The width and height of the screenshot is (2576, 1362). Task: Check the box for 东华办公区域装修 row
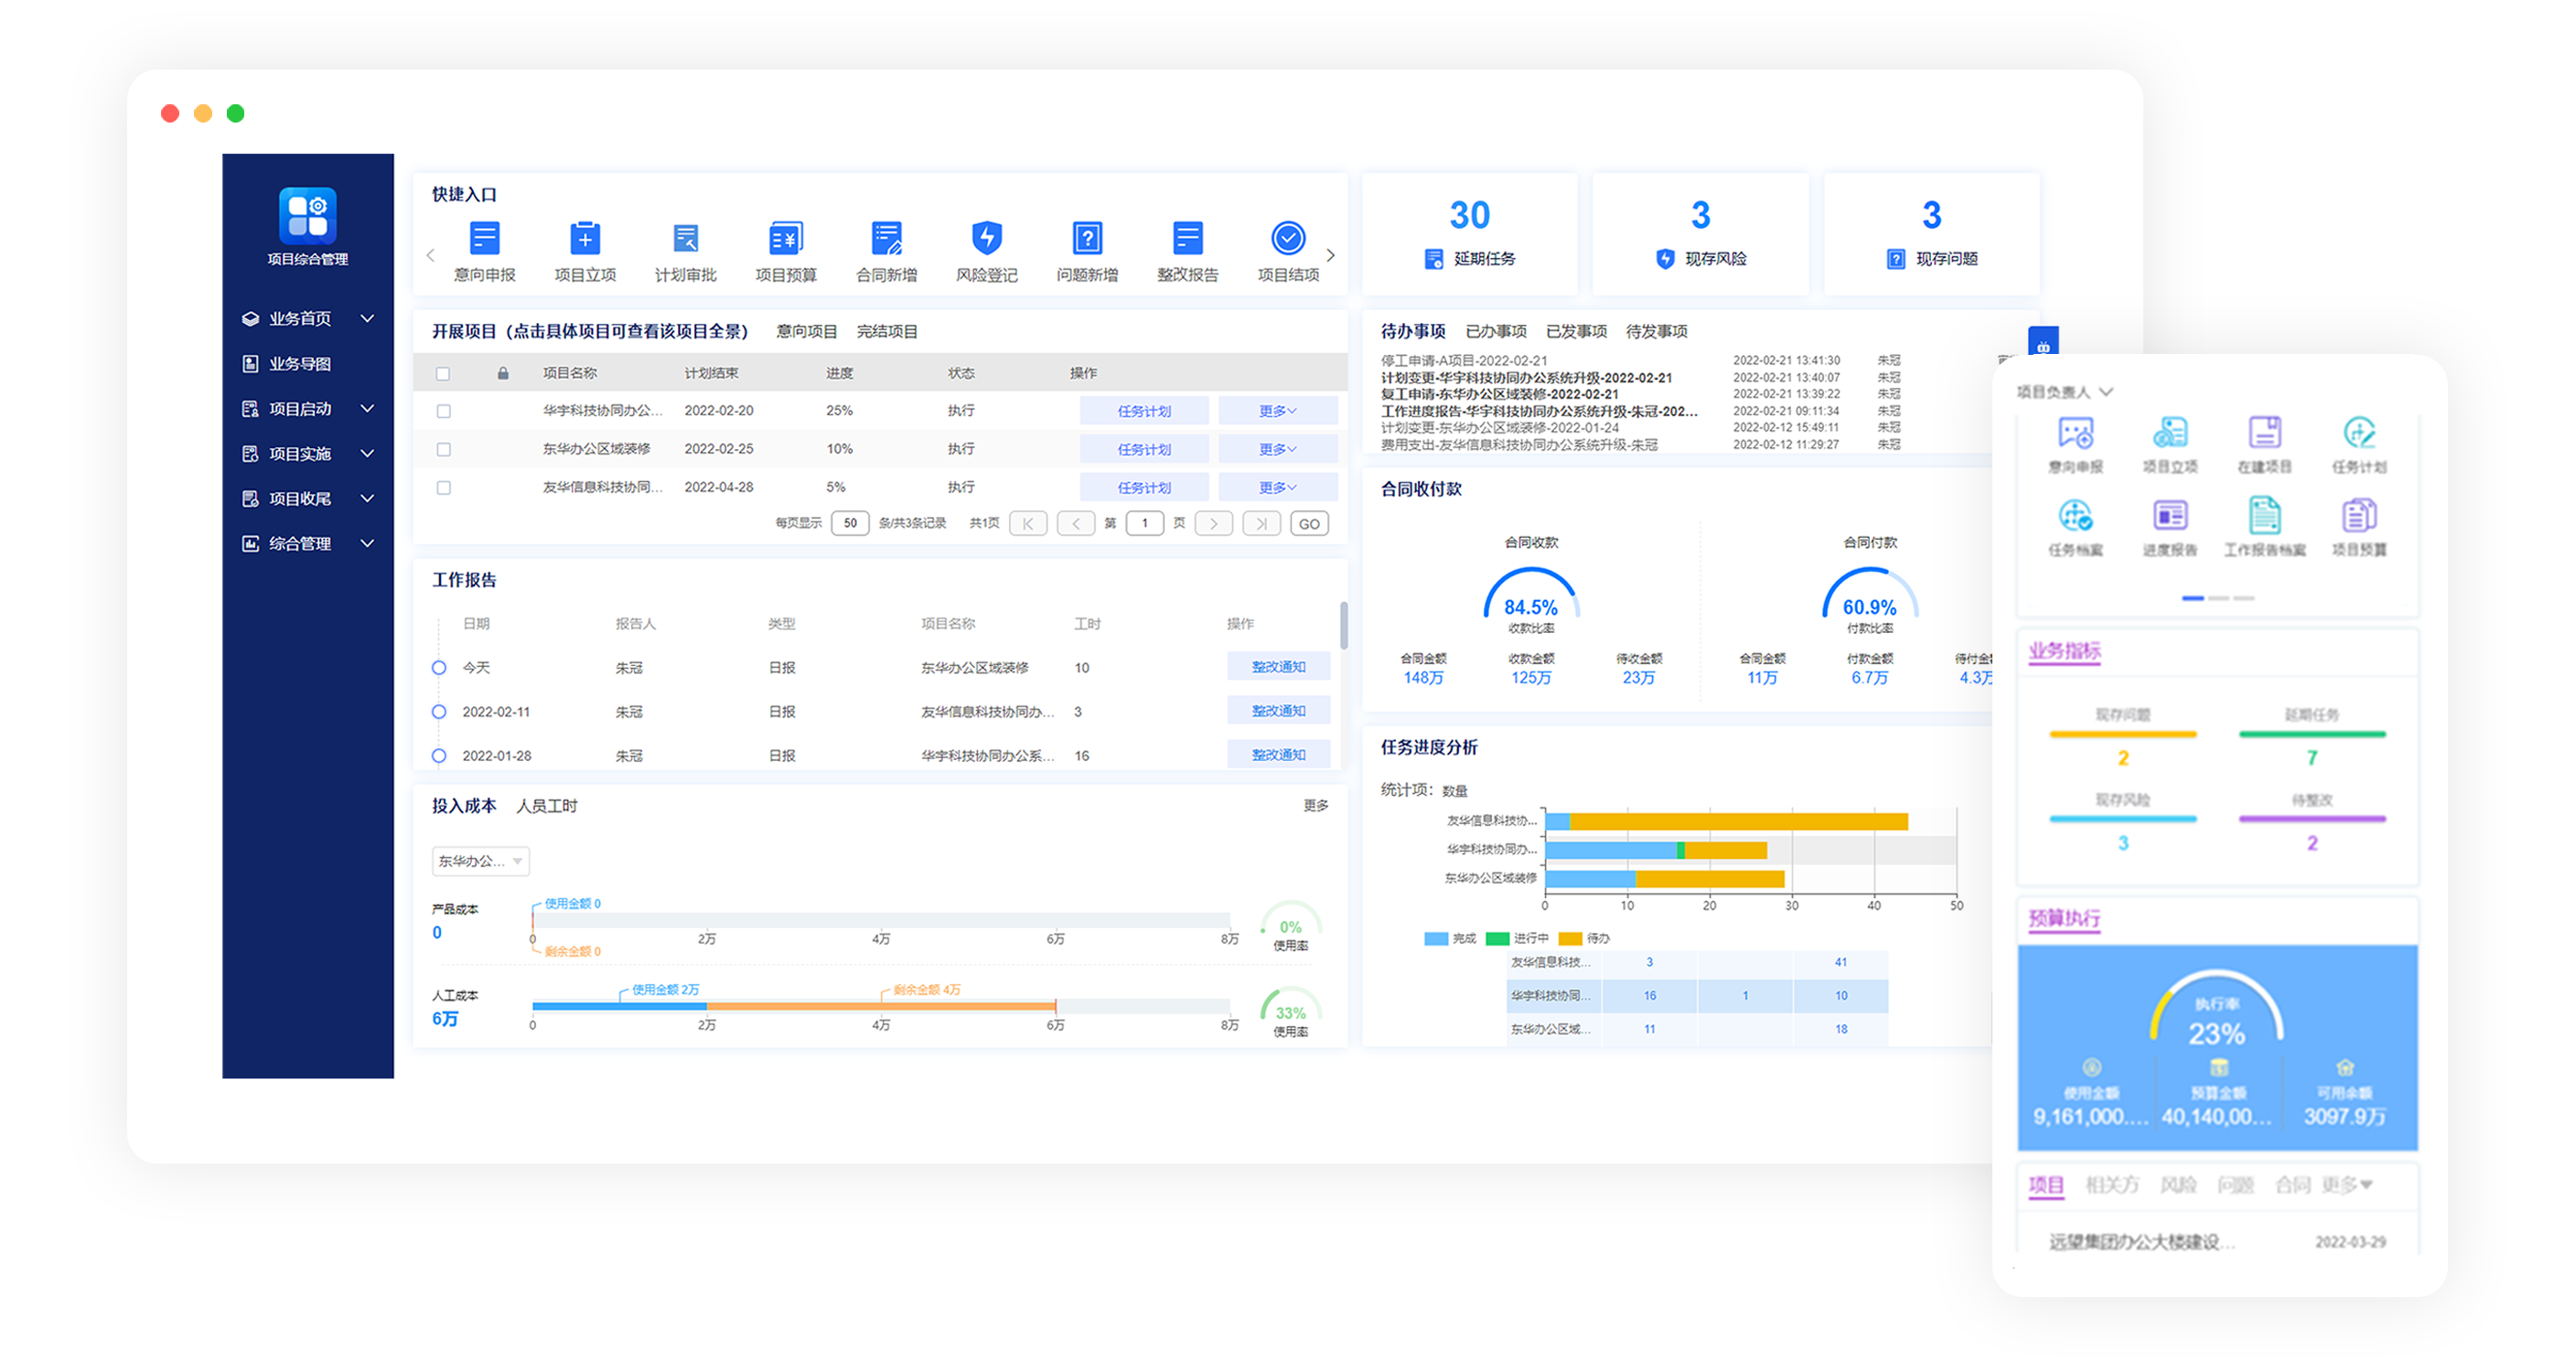444,450
